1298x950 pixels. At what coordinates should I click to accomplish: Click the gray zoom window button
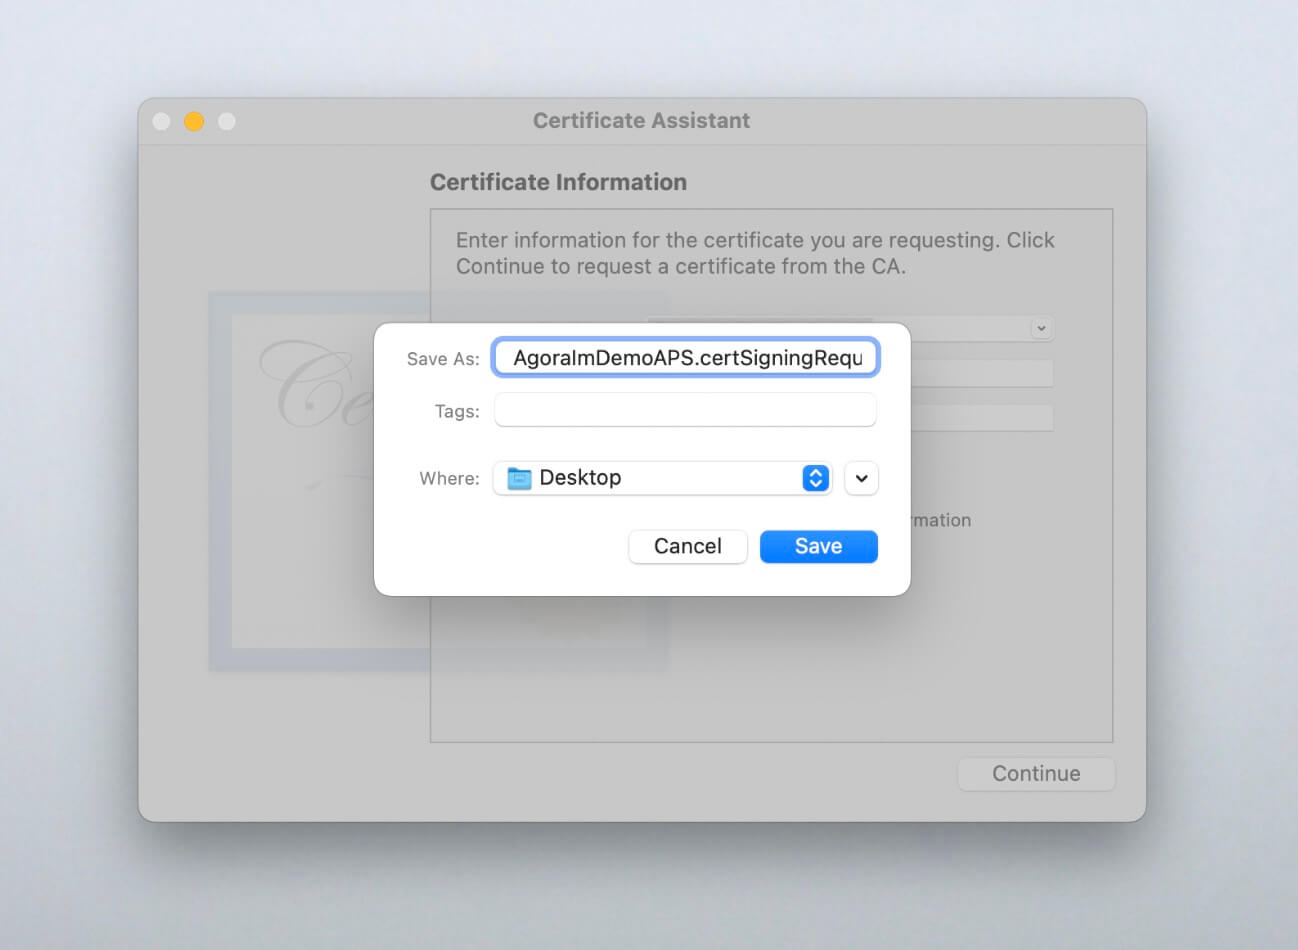click(x=227, y=121)
